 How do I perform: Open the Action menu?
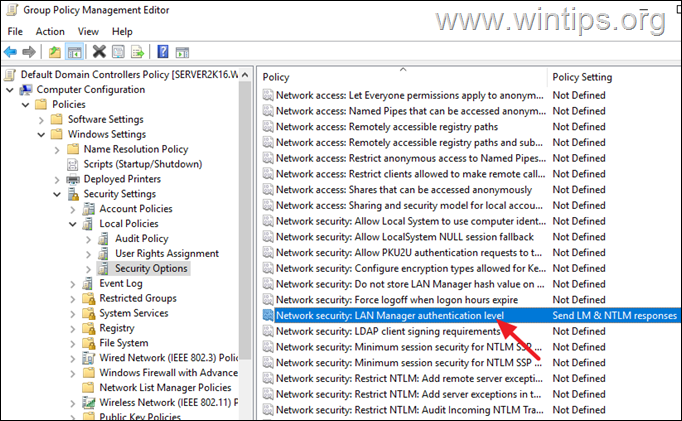click(50, 31)
